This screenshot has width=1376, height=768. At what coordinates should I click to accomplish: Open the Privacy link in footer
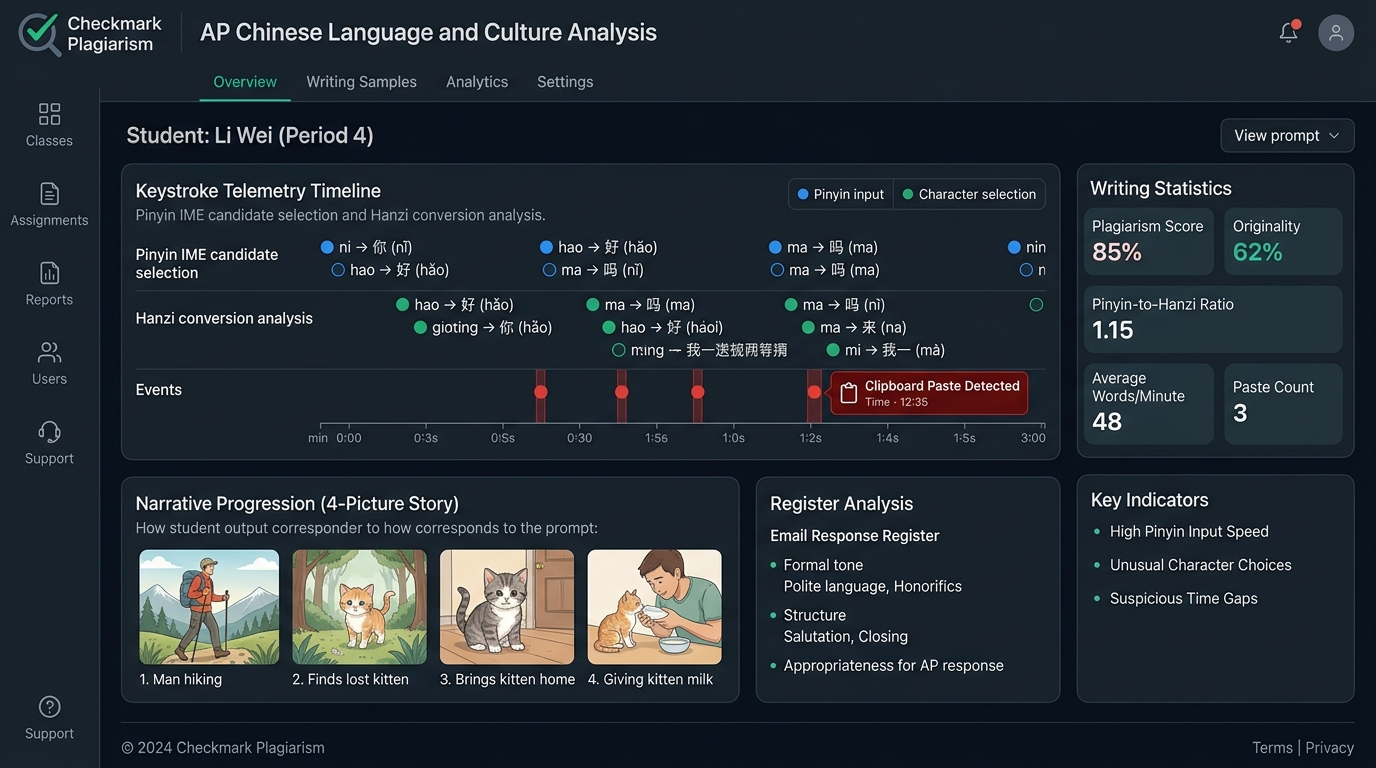pyautogui.click(x=1329, y=748)
